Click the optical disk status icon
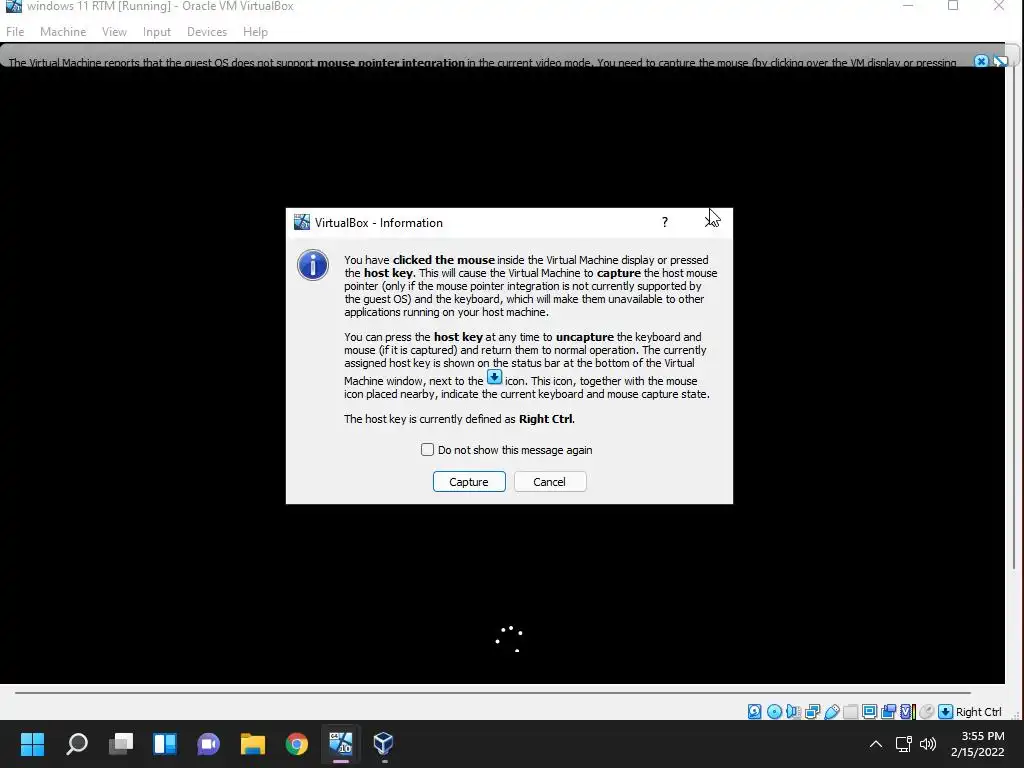 775,712
